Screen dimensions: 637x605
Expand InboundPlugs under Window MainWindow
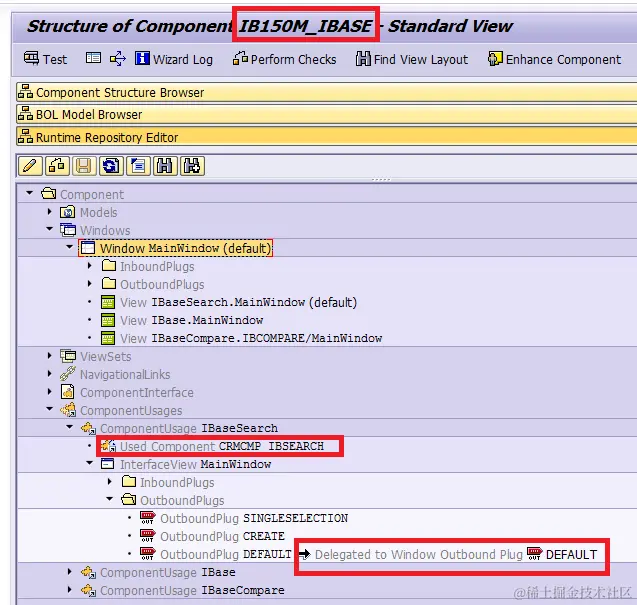click(90, 266)
